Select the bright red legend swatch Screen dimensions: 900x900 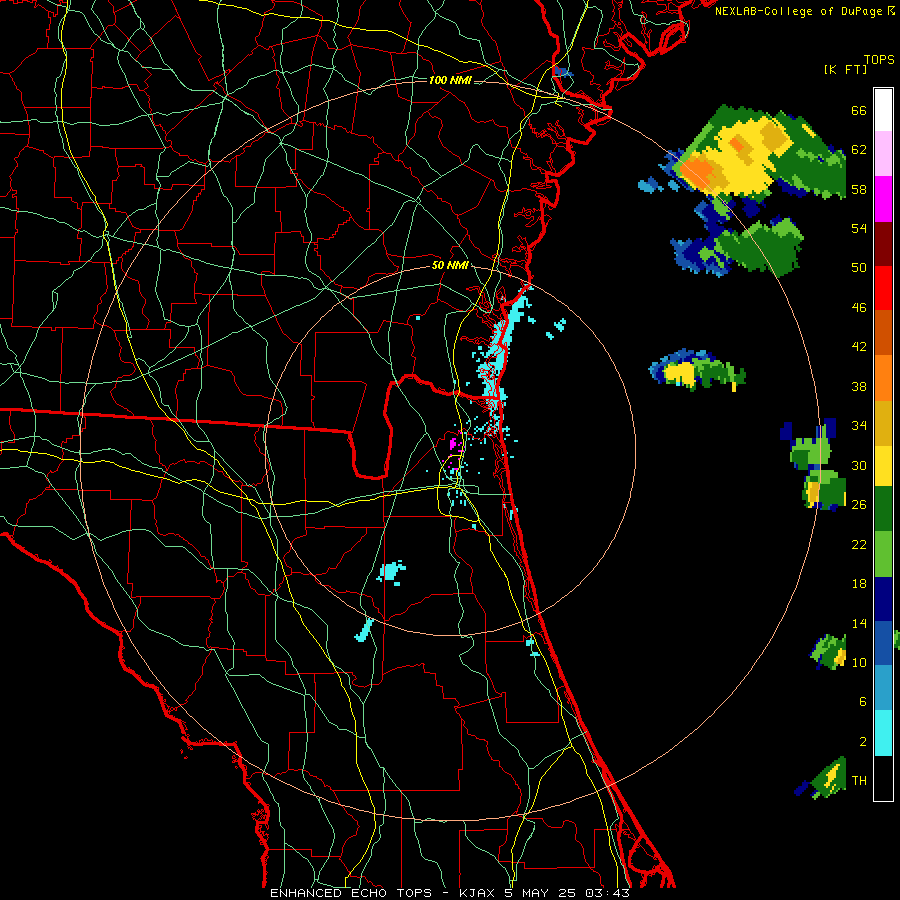coord(883,288)
